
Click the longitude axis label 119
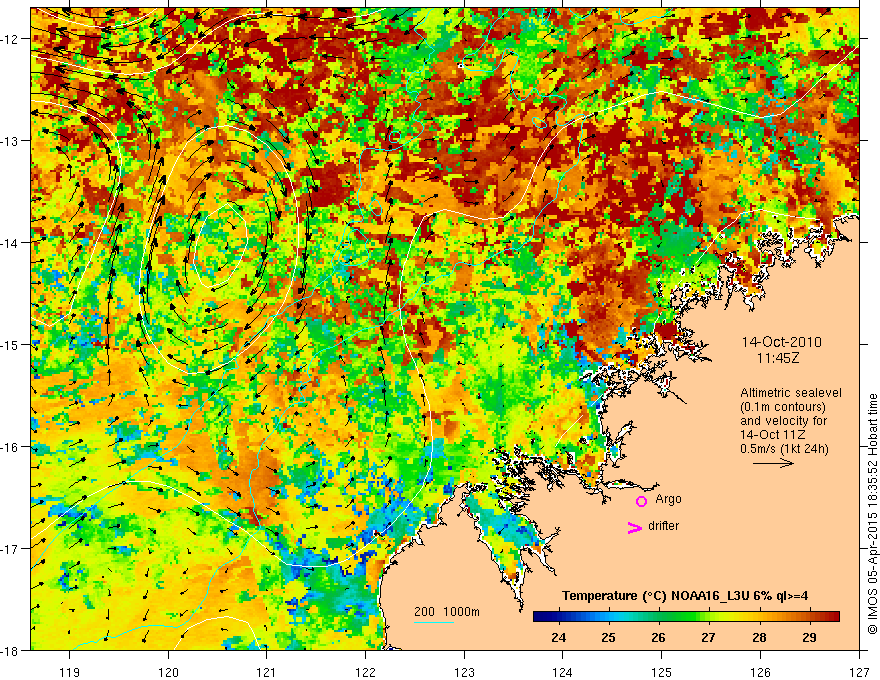coord(70,672)
